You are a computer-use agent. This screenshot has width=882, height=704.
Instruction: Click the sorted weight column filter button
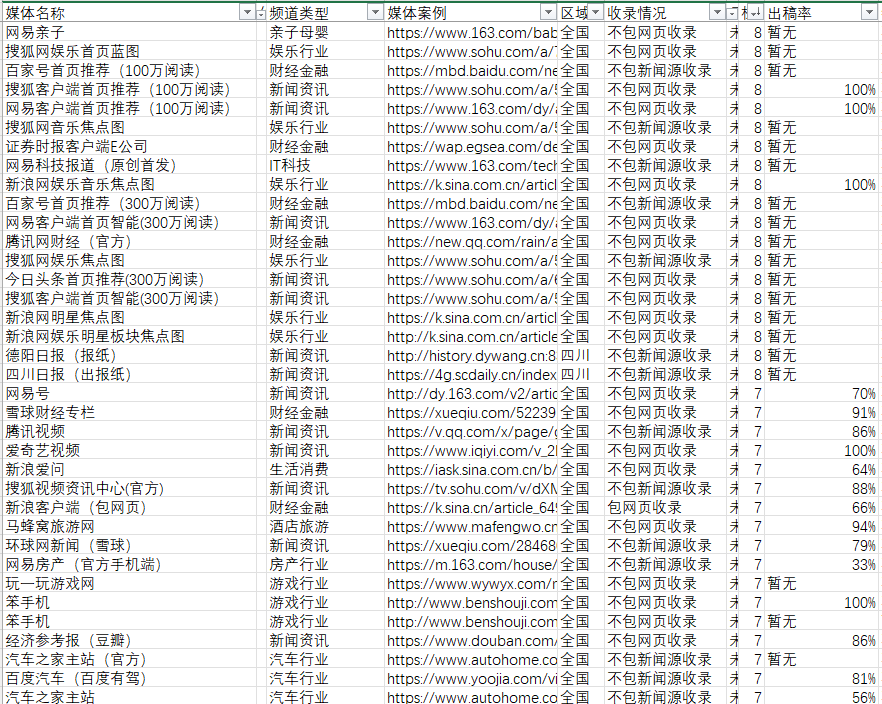(756, 12)
